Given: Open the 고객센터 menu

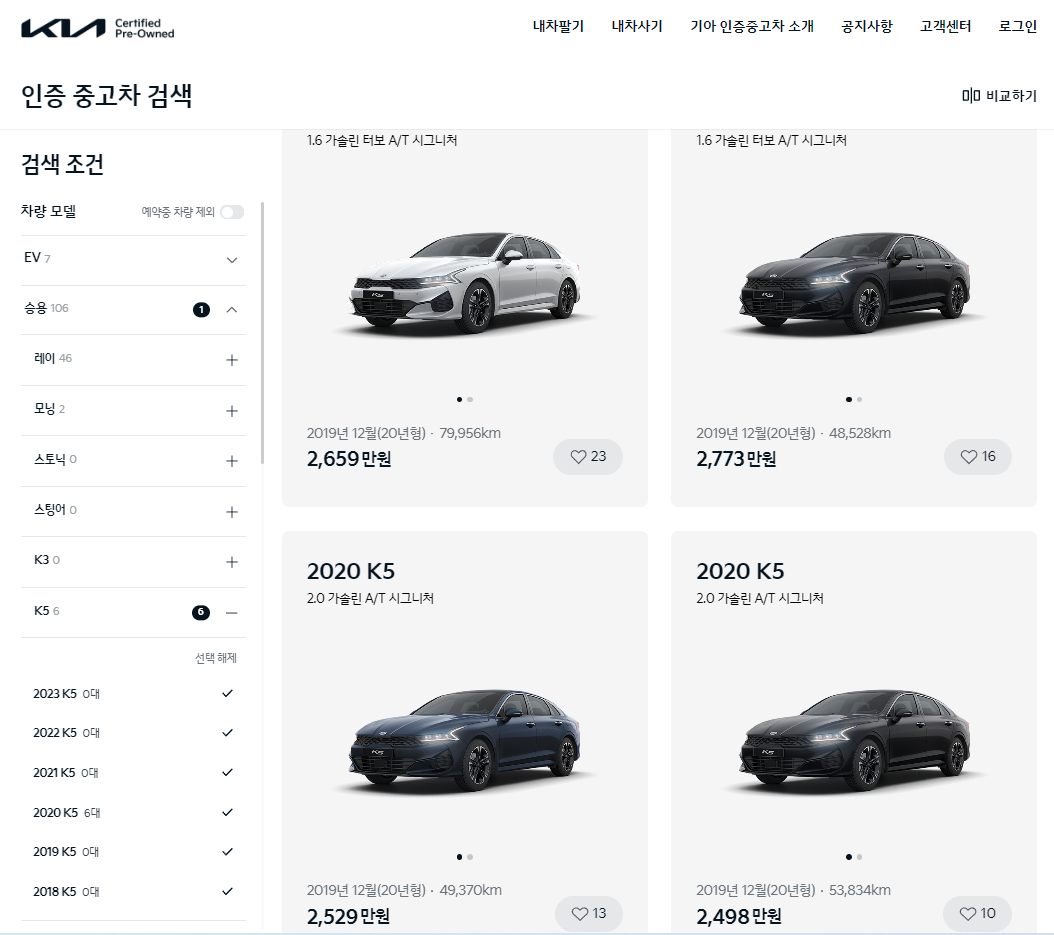Looking at the screenshot, I should 945,26.
